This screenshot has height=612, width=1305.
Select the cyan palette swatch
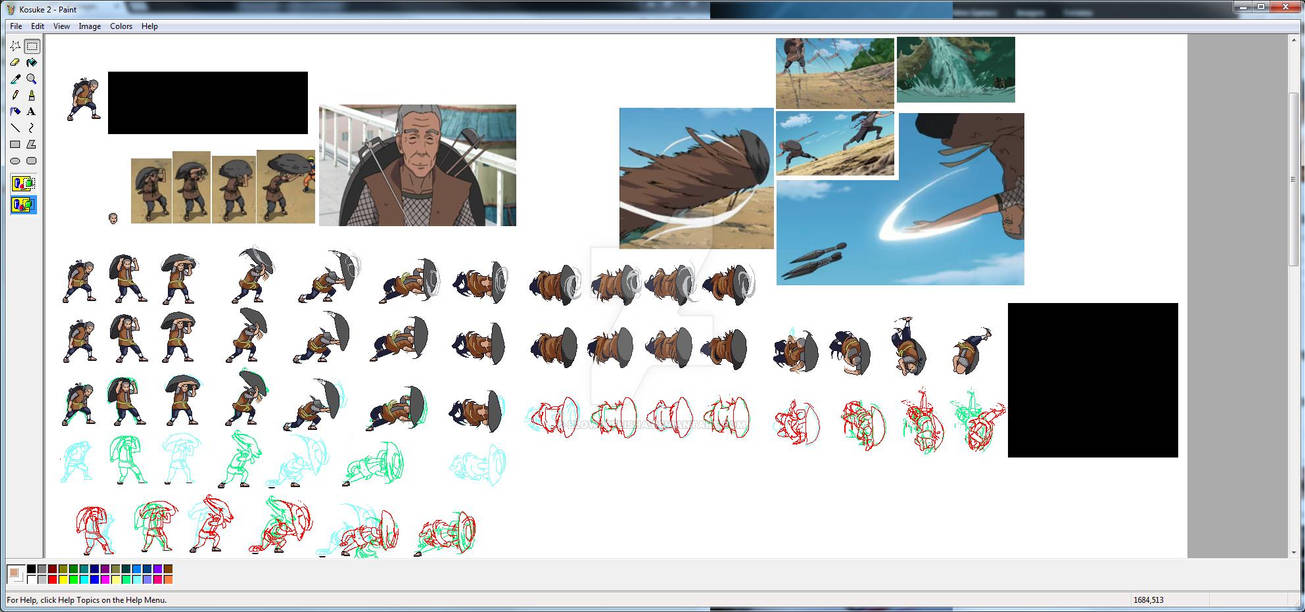click(84, 580)
